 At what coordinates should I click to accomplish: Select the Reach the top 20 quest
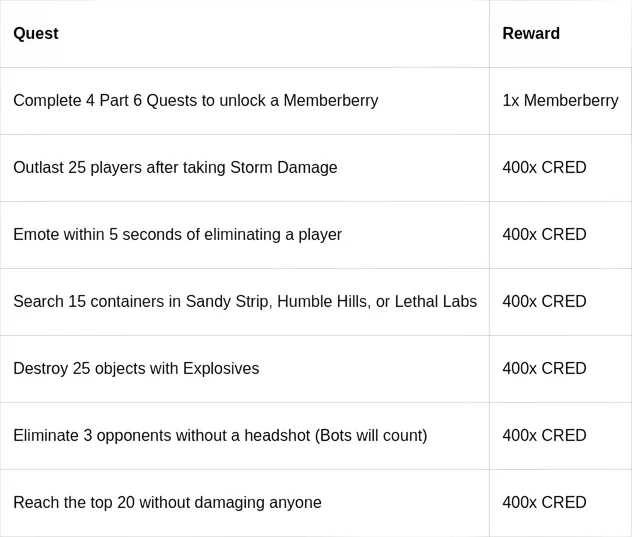pos(167,503)
